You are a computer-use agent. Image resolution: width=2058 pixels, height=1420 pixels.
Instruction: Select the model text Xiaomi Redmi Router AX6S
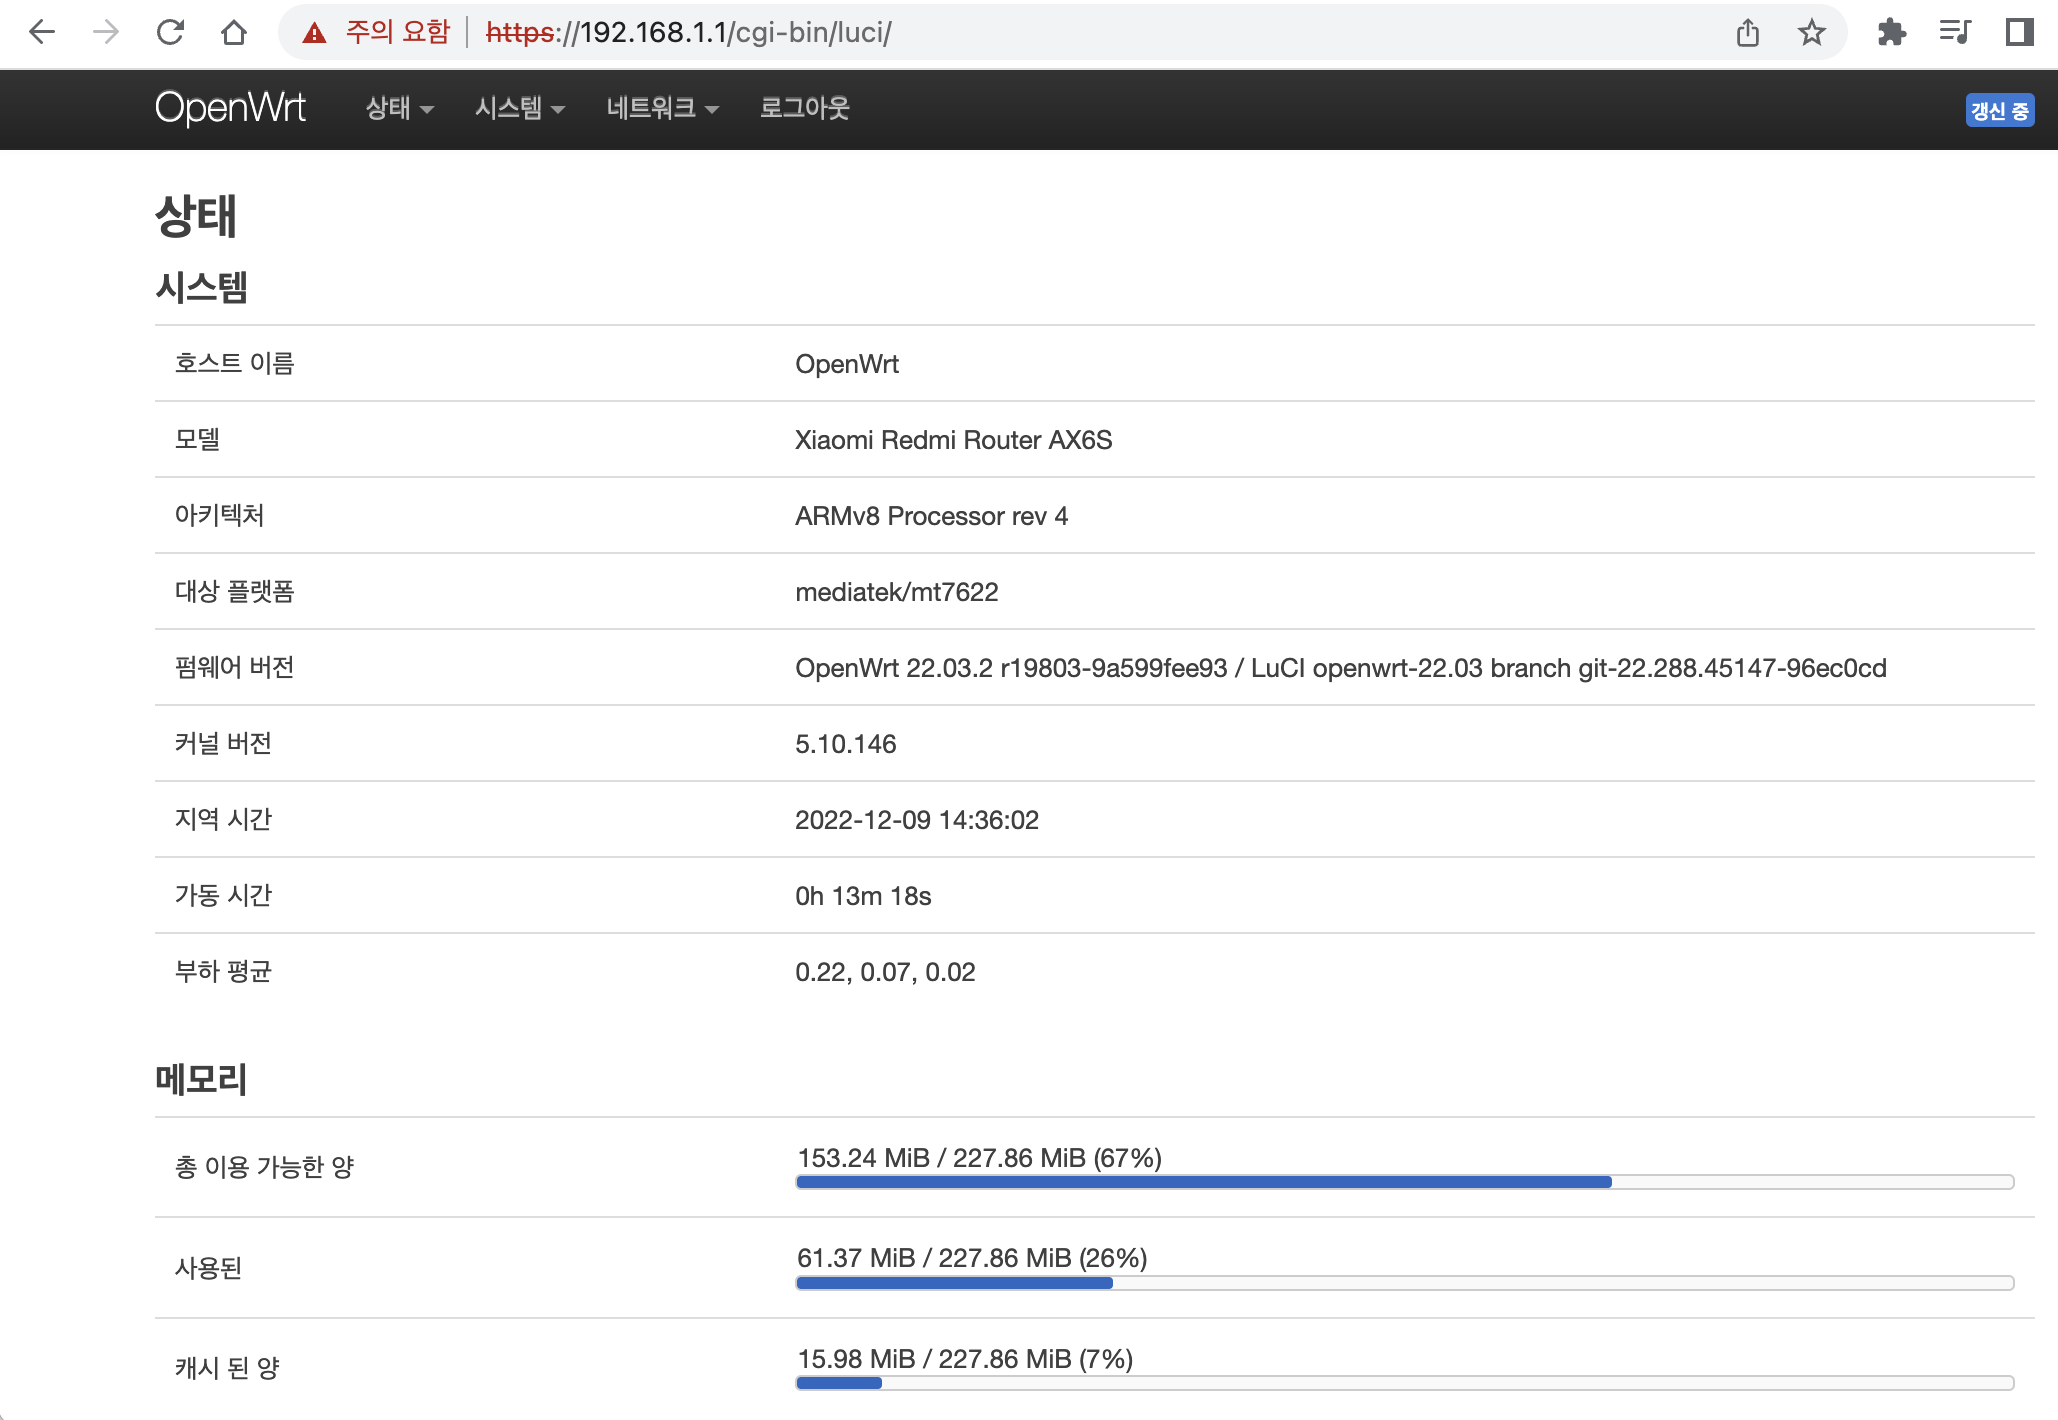coord(953,440)
